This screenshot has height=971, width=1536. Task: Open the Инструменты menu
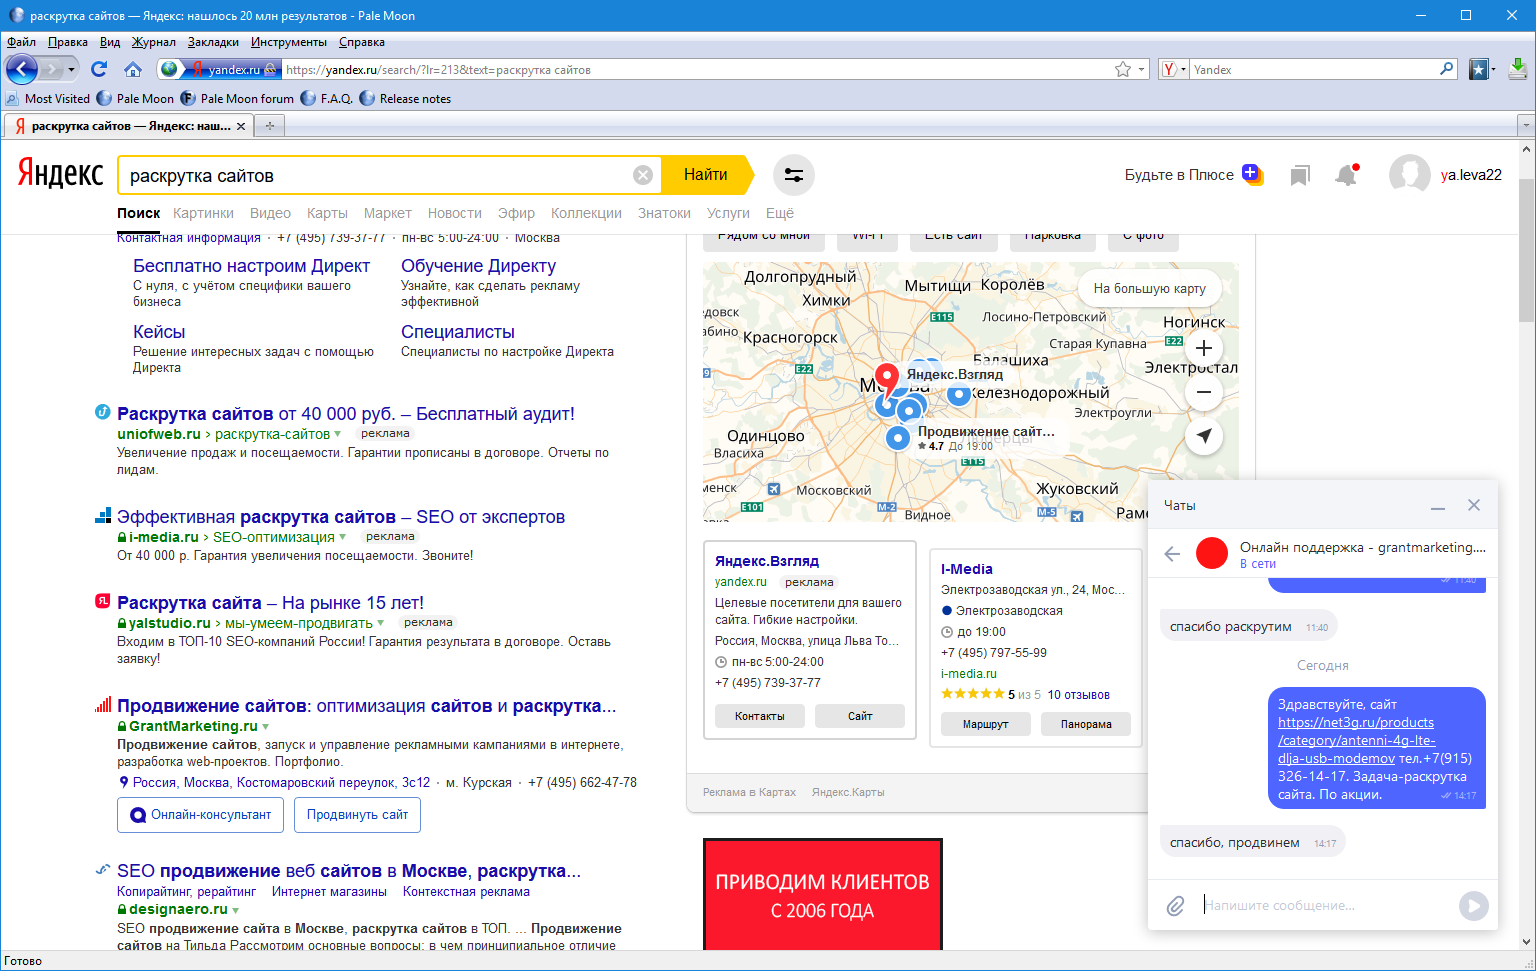[x=289, y=42]
